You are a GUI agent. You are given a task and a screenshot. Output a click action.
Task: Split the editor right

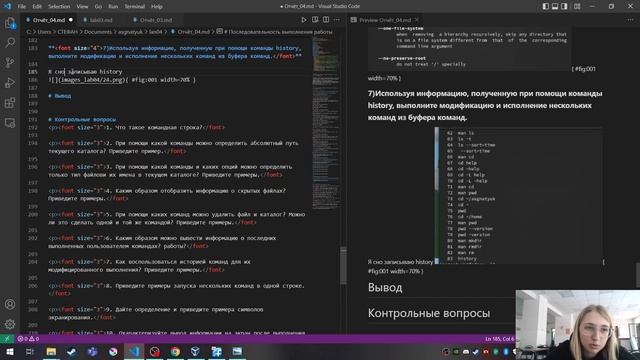[326, 20]
